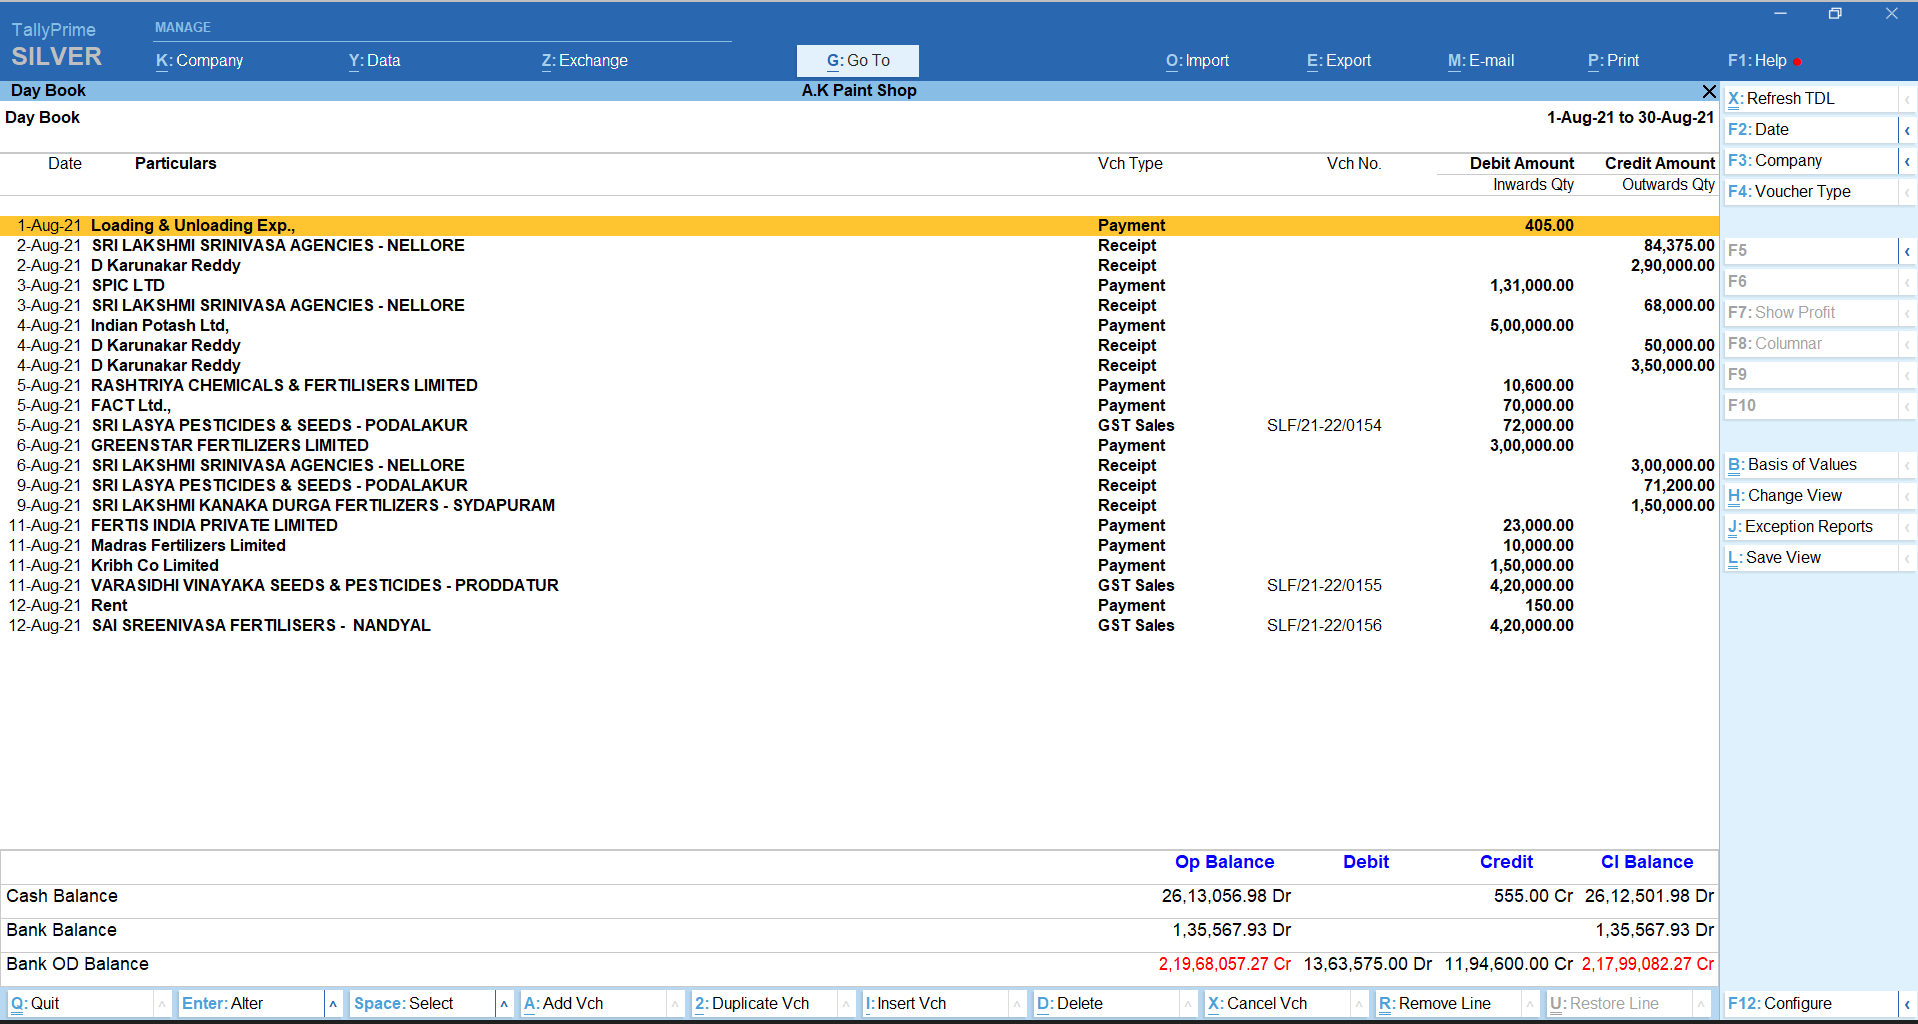
Task: Open J: Exception Reports
Action: coord(1811,527)
